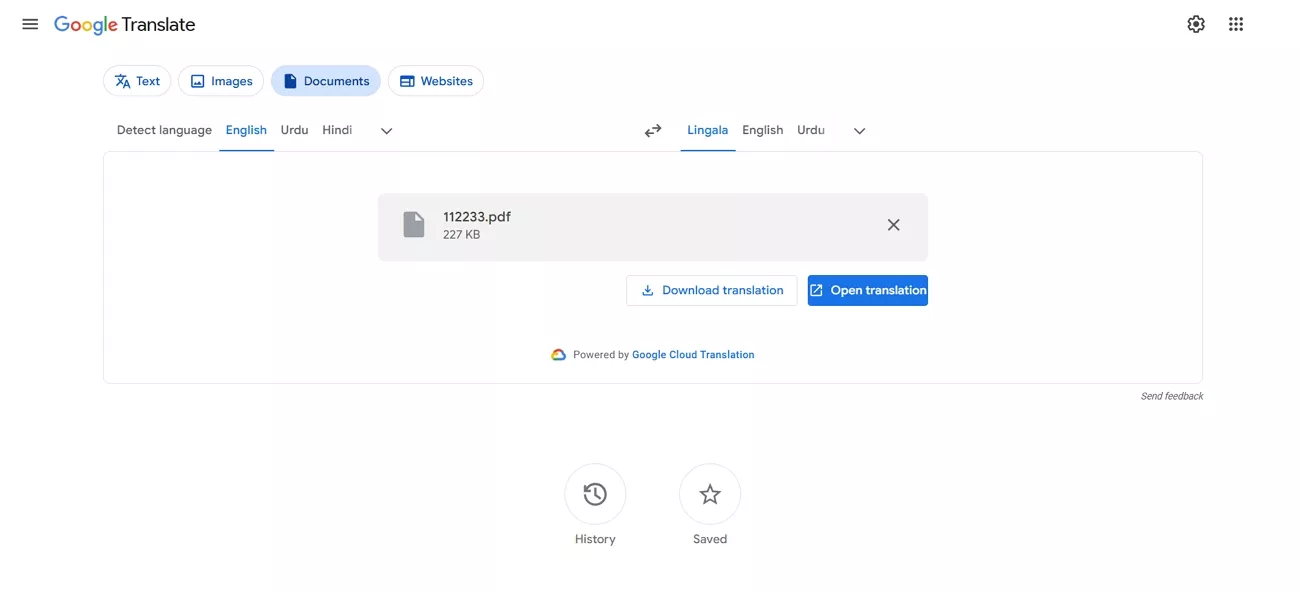Open the main navigation hamburger menu
Screen dimensions: 1300x592
[x=29, y=24]
